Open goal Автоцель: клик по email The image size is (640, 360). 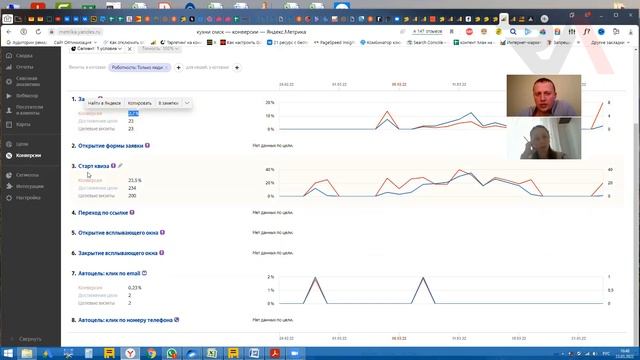[109, 273]
